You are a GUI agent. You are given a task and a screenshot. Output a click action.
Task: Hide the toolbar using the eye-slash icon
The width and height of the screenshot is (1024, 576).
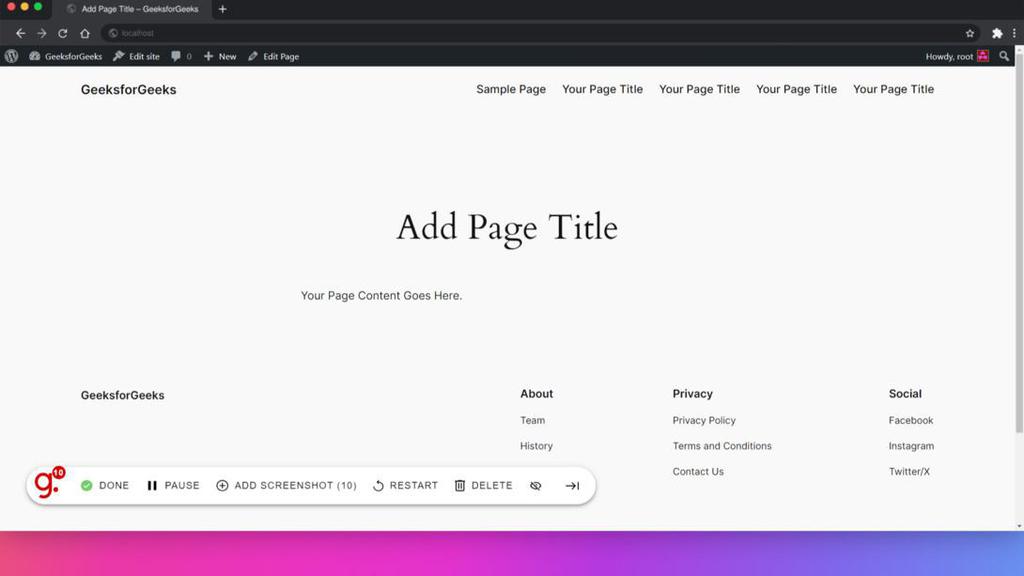[x=536, y=485]
